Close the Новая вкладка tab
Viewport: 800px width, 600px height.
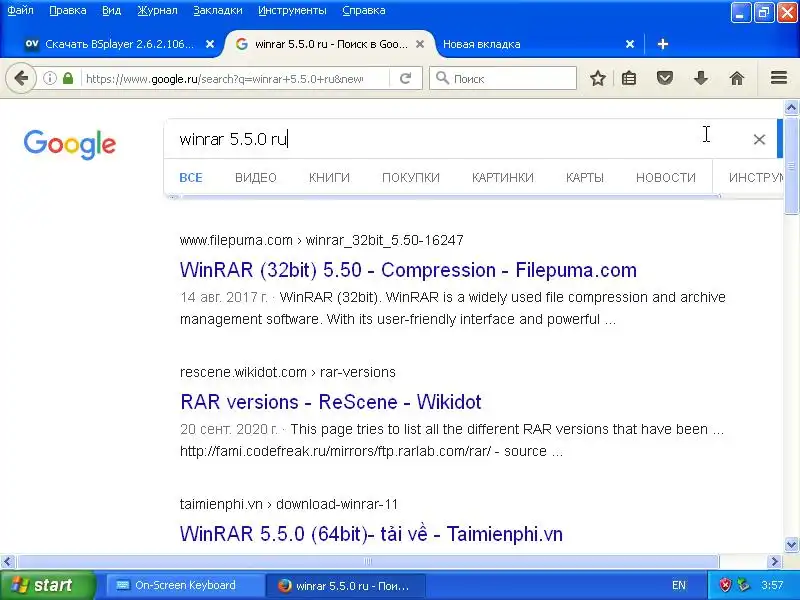(630, 44)
